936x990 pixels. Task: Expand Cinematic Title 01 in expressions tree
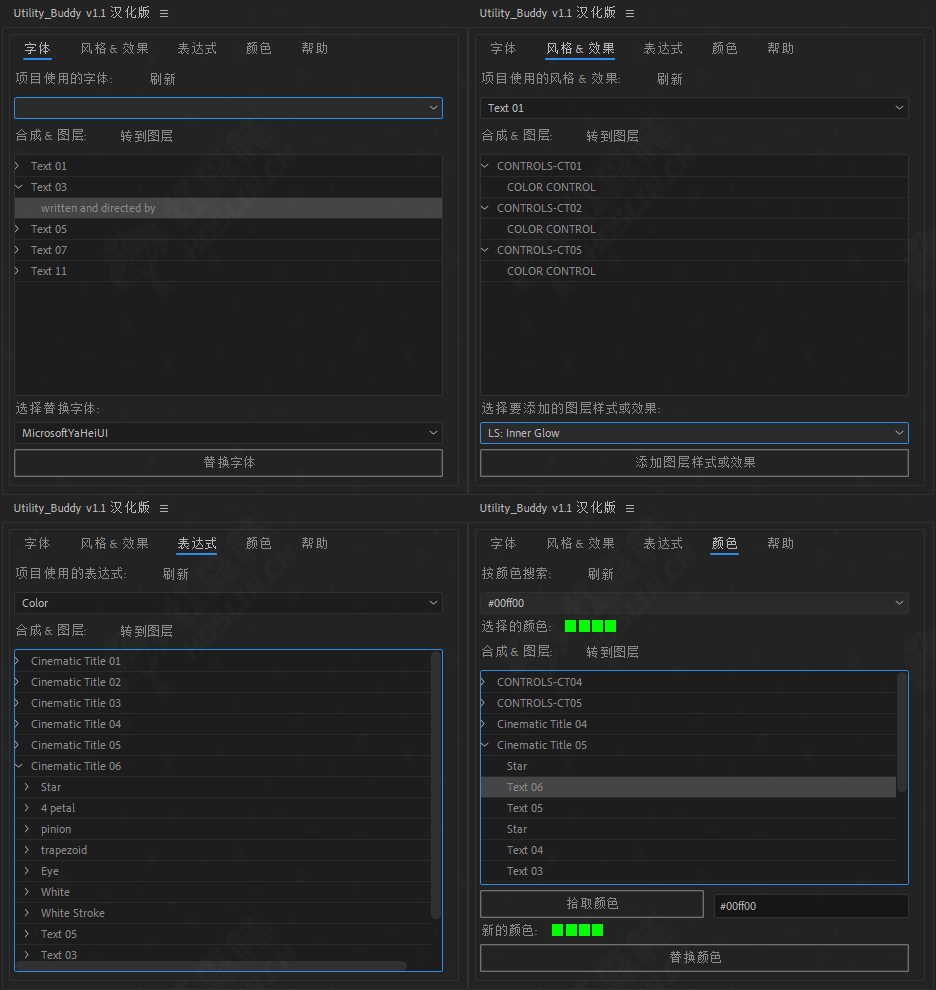pyautogui.click(x=18, y=661)
